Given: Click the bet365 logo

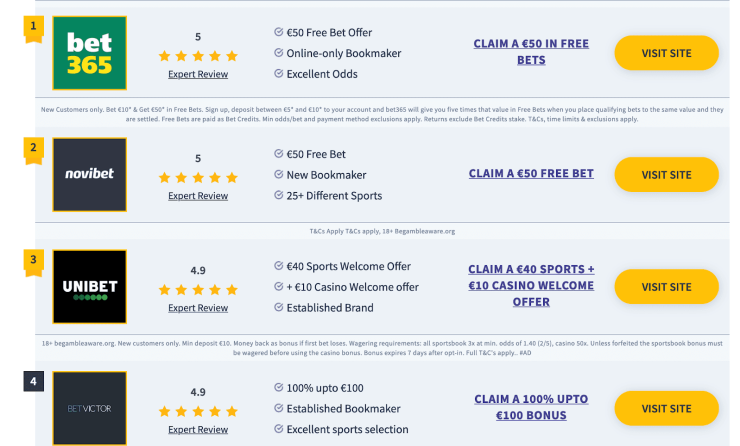Looking at the screenshot, I should pyautogui.click(x=89, y=54).
